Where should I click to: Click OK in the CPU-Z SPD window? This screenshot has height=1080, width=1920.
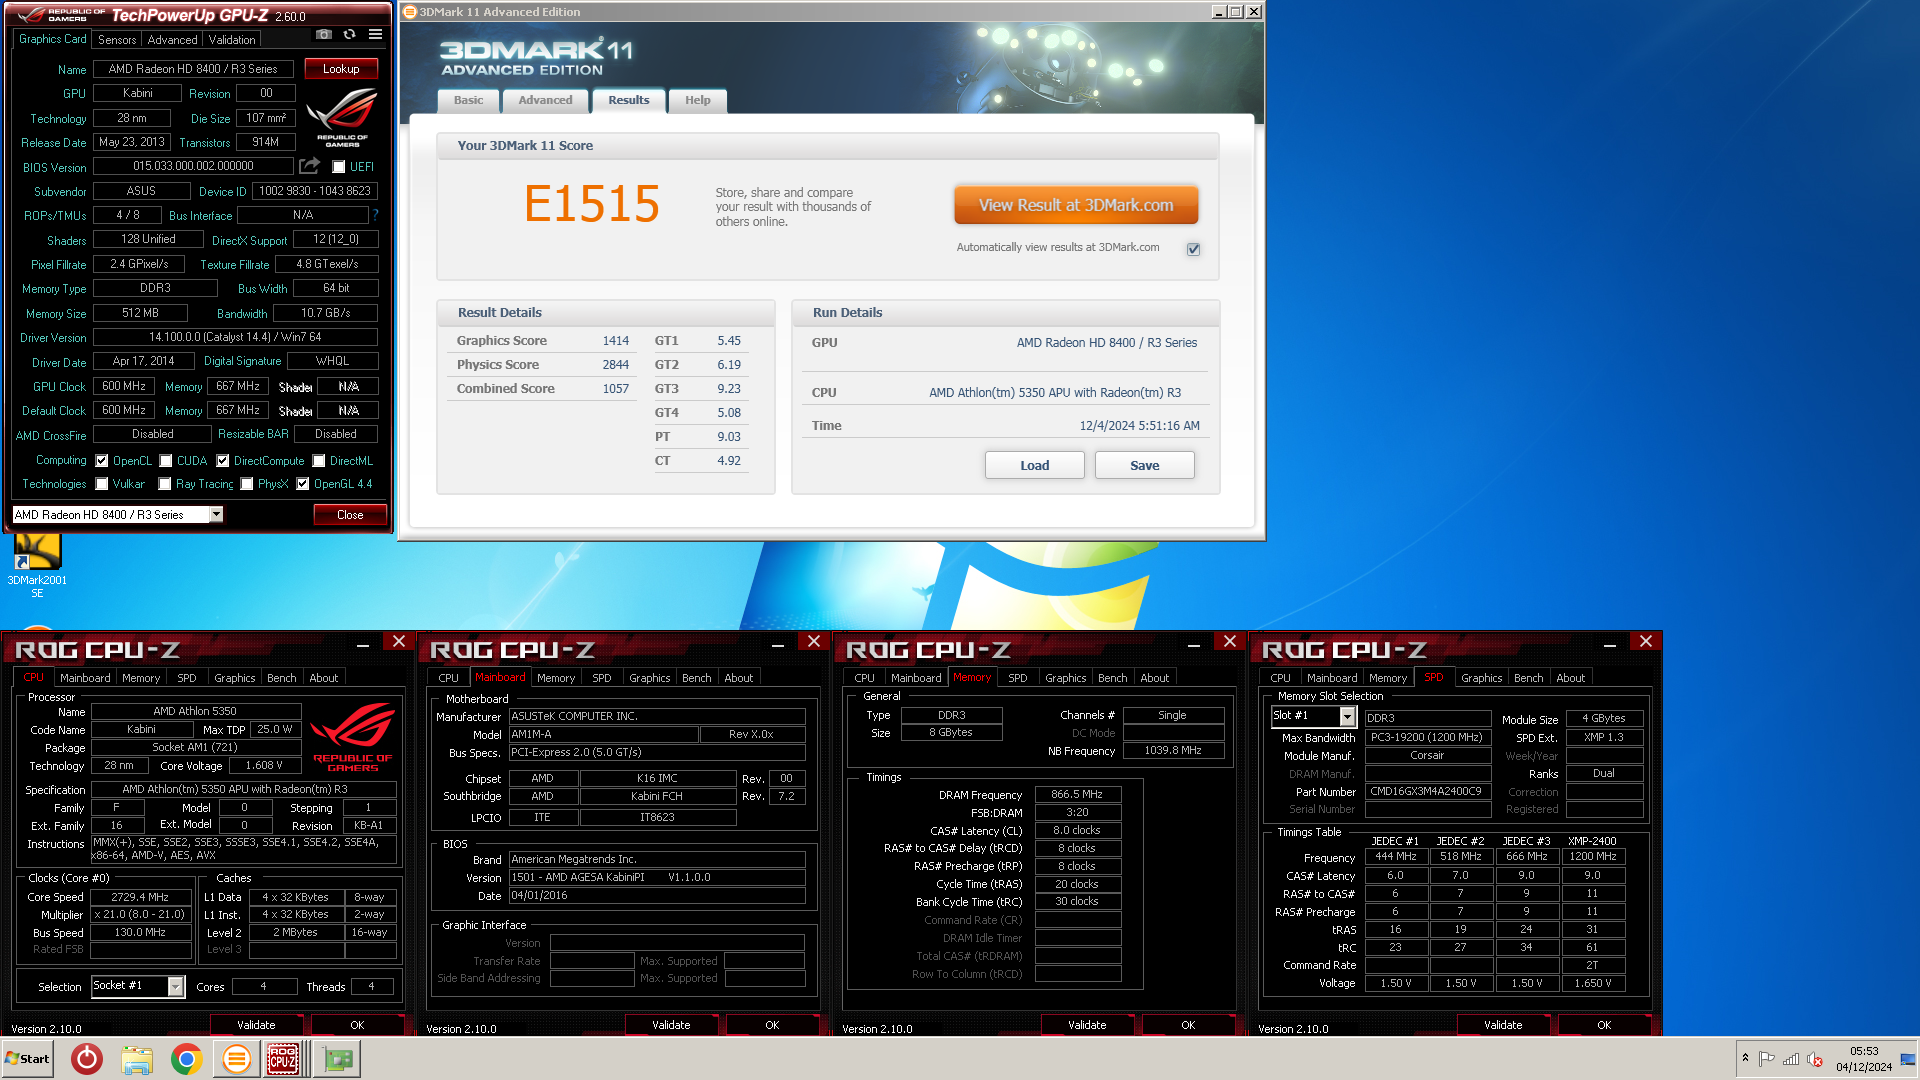tap(1604, 1025)
